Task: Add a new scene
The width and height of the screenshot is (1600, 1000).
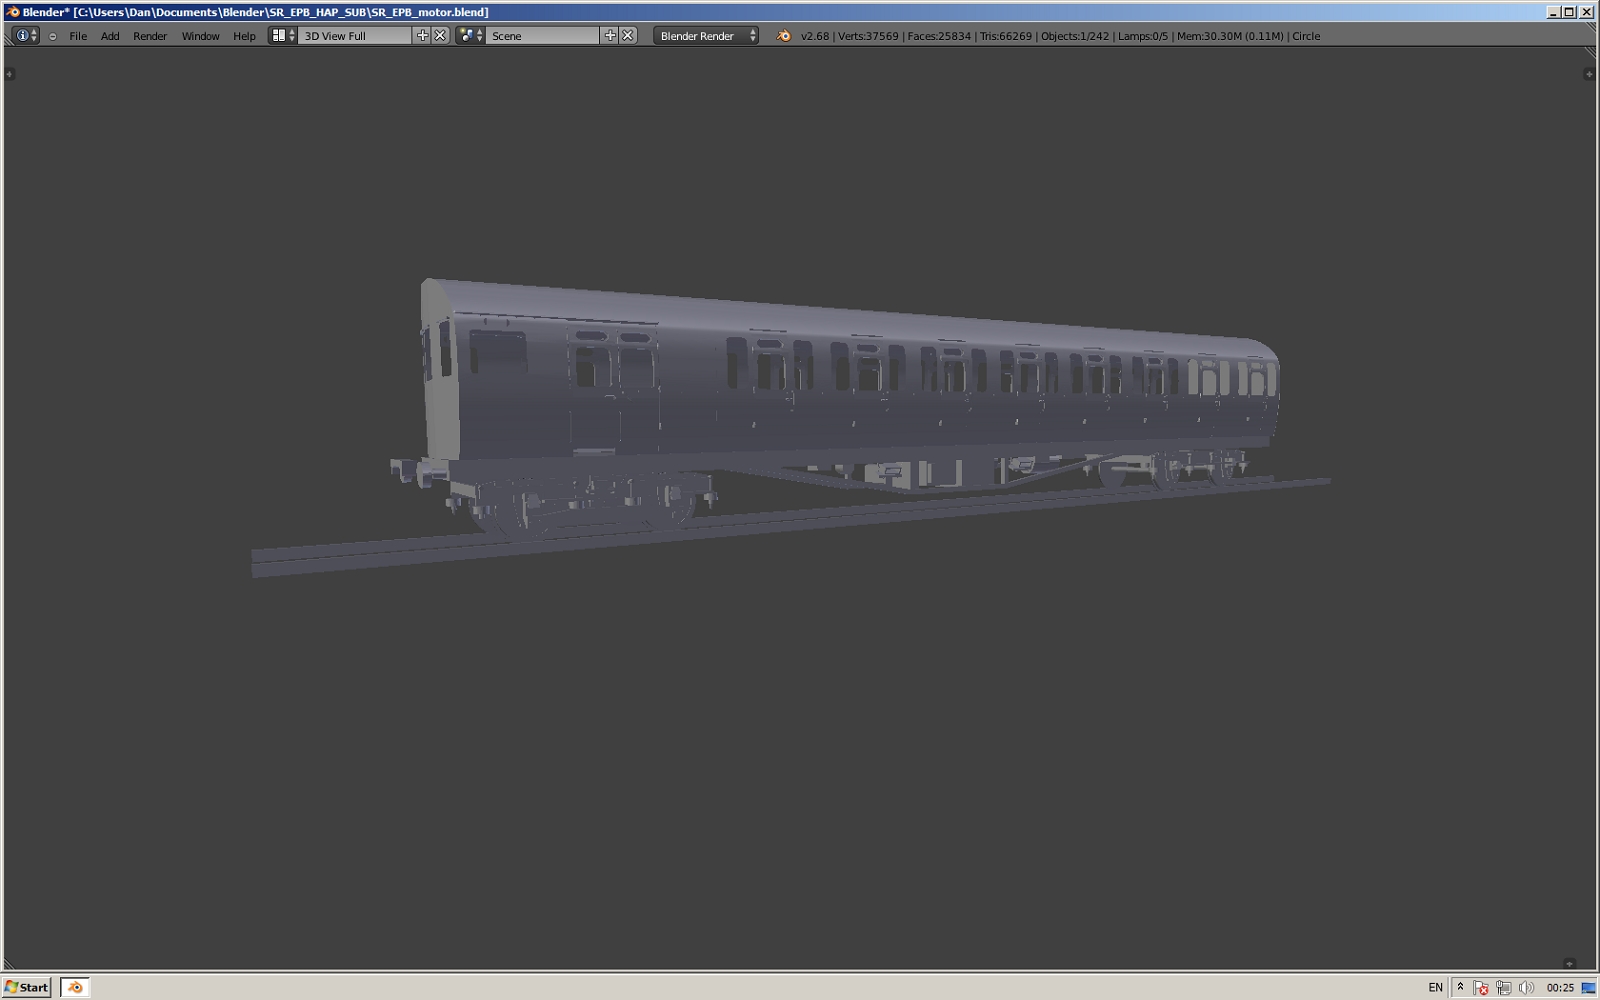Action: (610, 36)
